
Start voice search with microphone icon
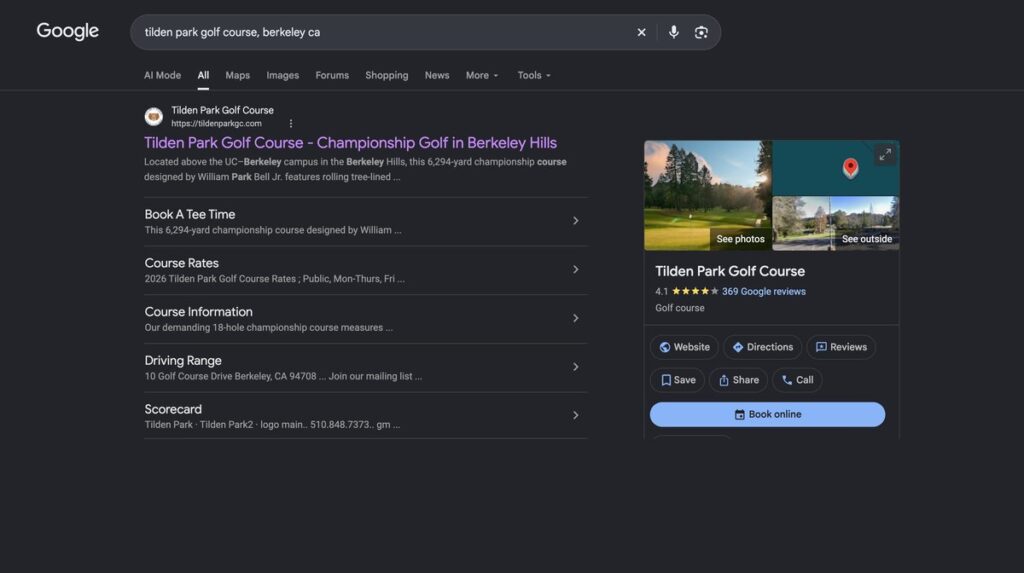[673, 32]
